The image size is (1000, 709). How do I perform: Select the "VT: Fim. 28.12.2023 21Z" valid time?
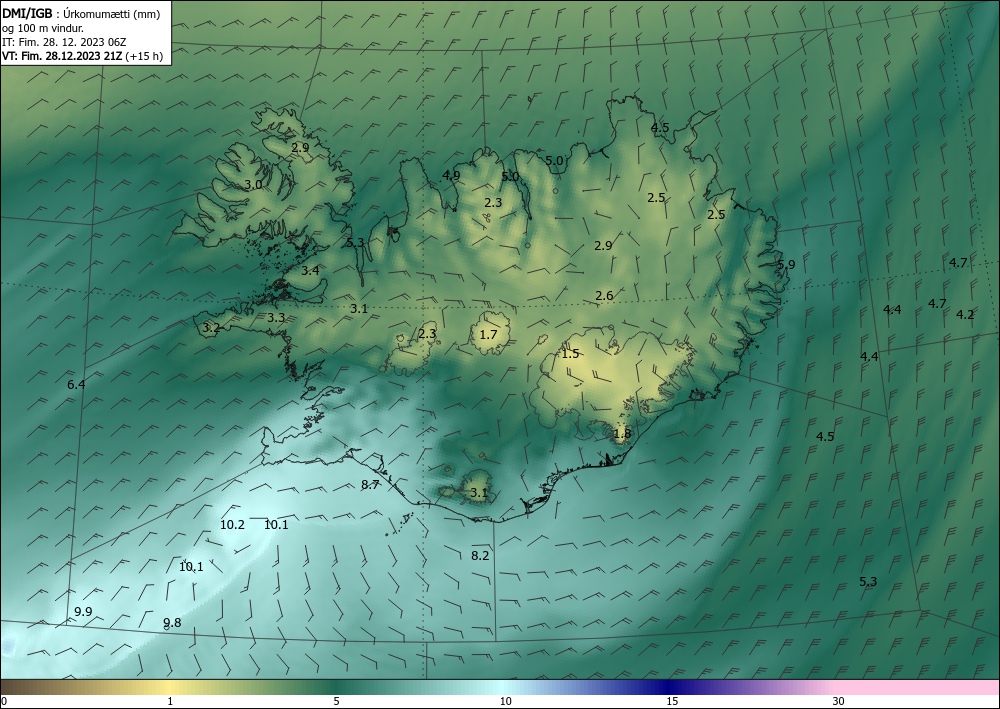click(x=62, y=56)
